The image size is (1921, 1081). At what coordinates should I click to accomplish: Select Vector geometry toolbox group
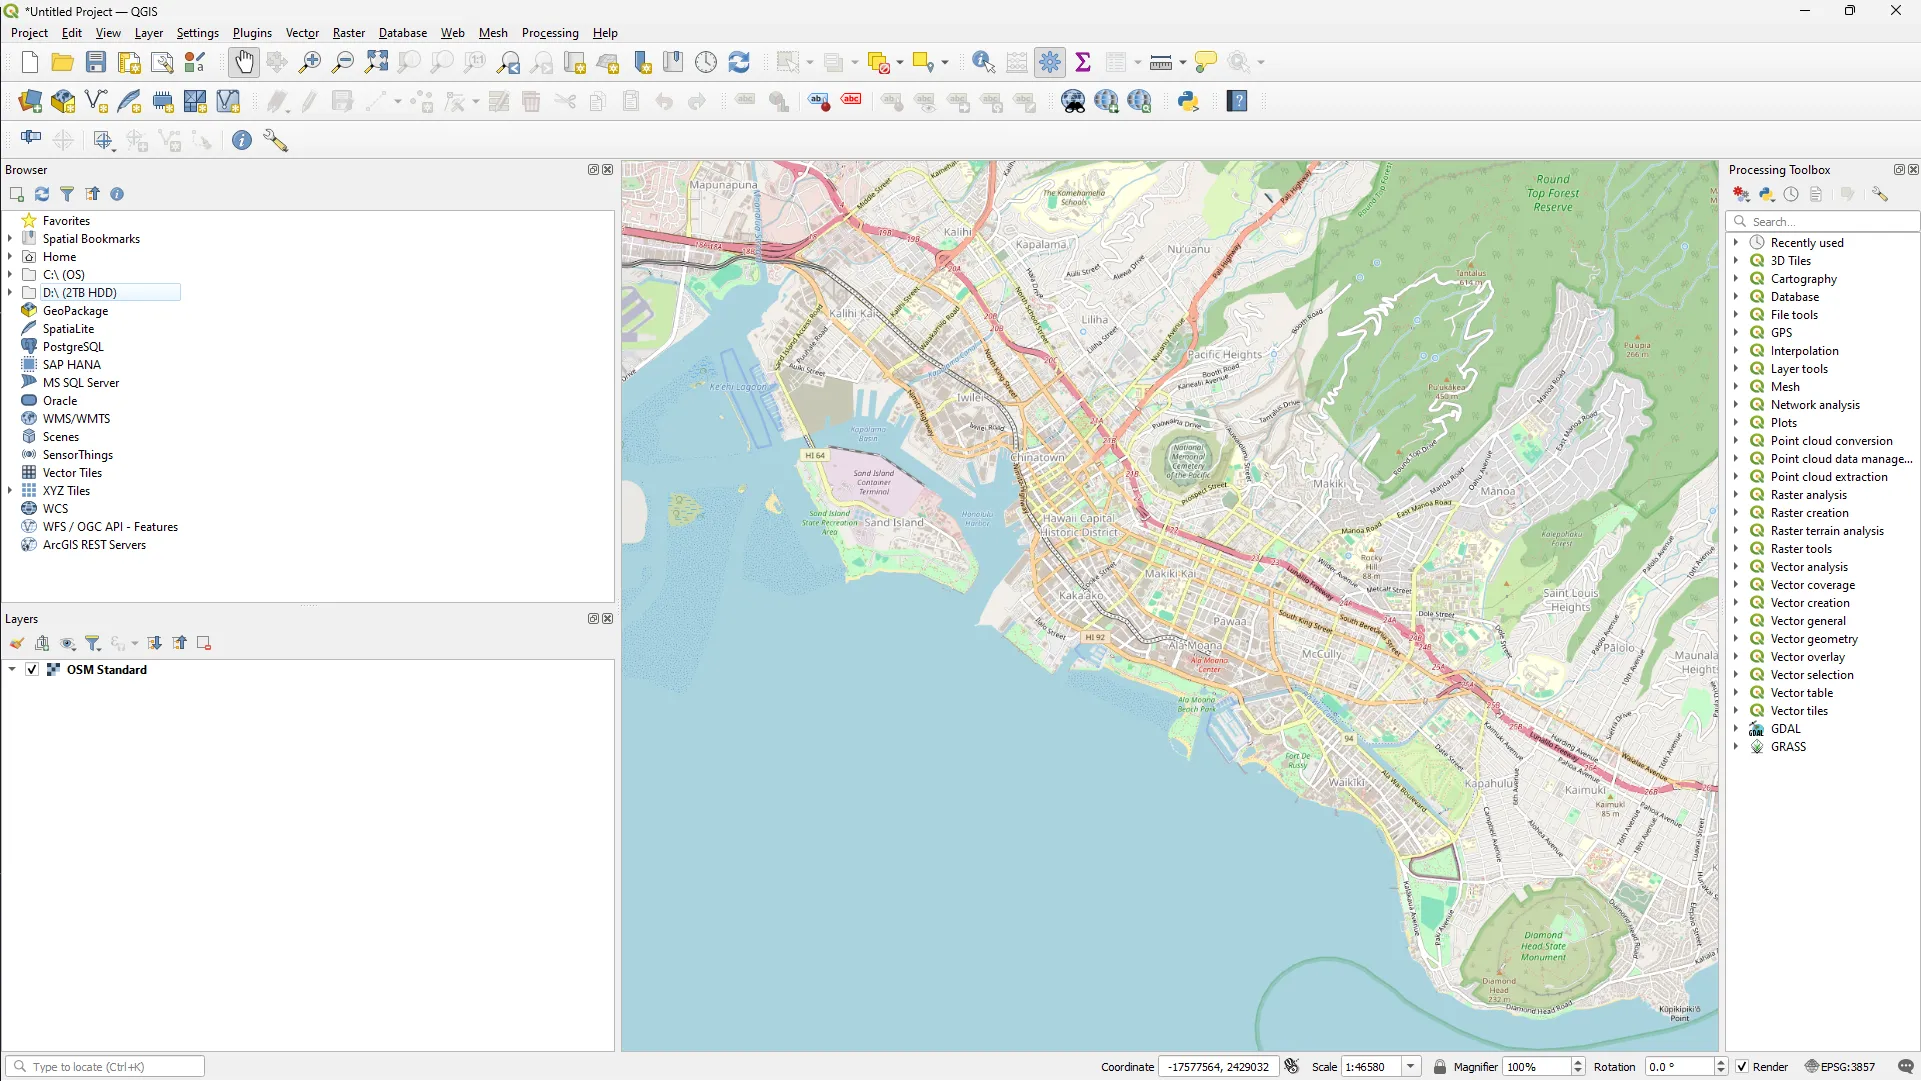tap(1814, 639)
